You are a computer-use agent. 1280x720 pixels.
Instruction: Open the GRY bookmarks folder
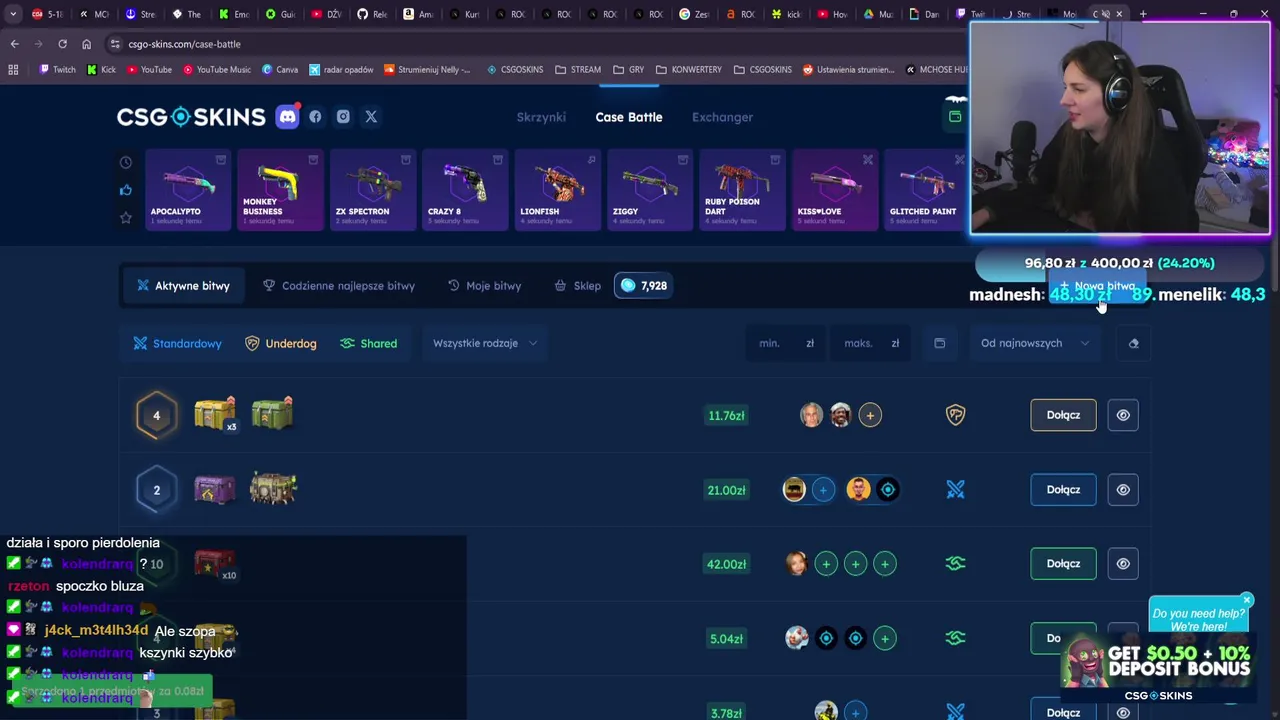629,70
